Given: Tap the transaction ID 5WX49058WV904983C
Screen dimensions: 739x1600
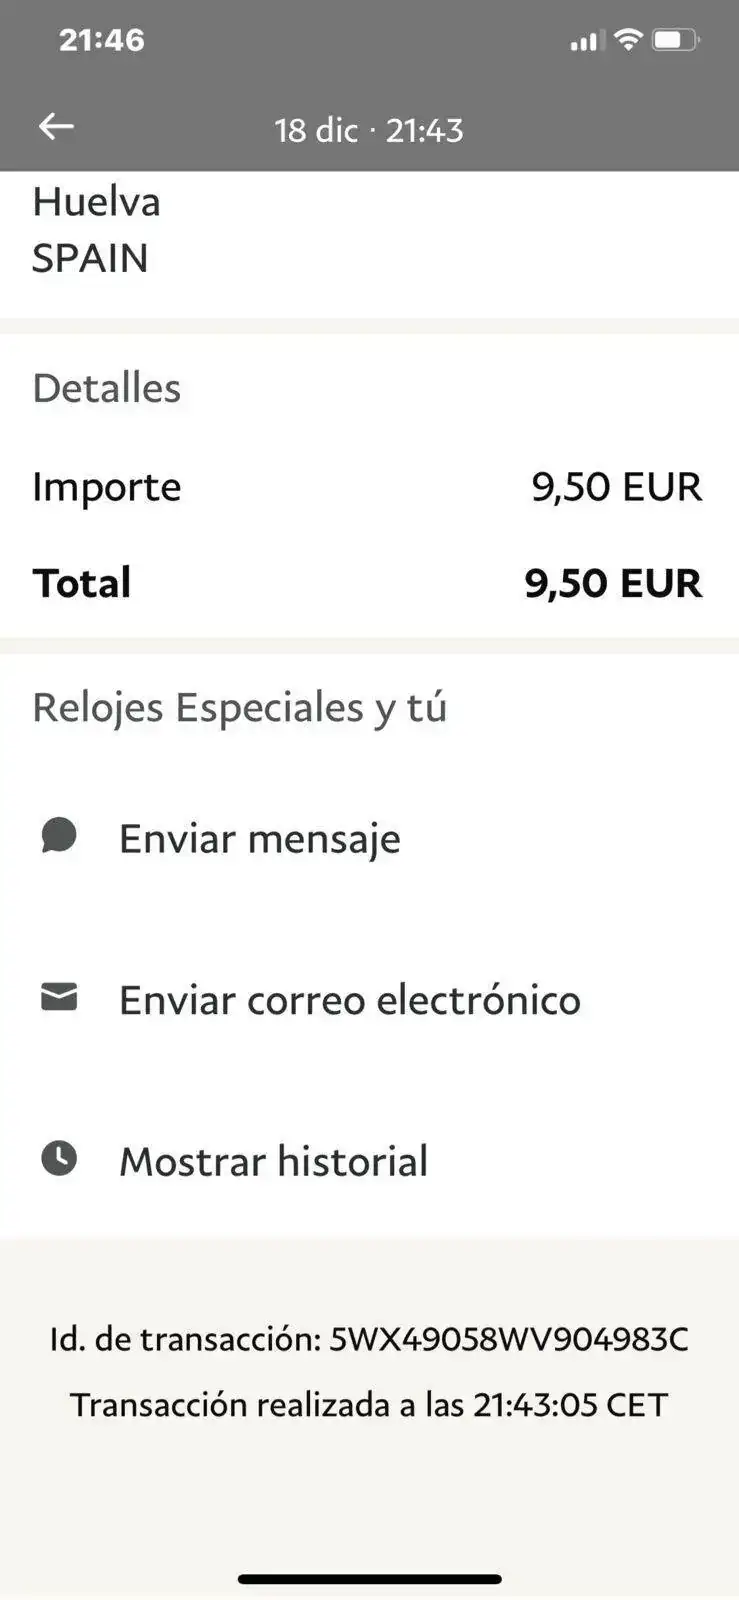Looking at the screenshot, I should [x=509, y=1339].
